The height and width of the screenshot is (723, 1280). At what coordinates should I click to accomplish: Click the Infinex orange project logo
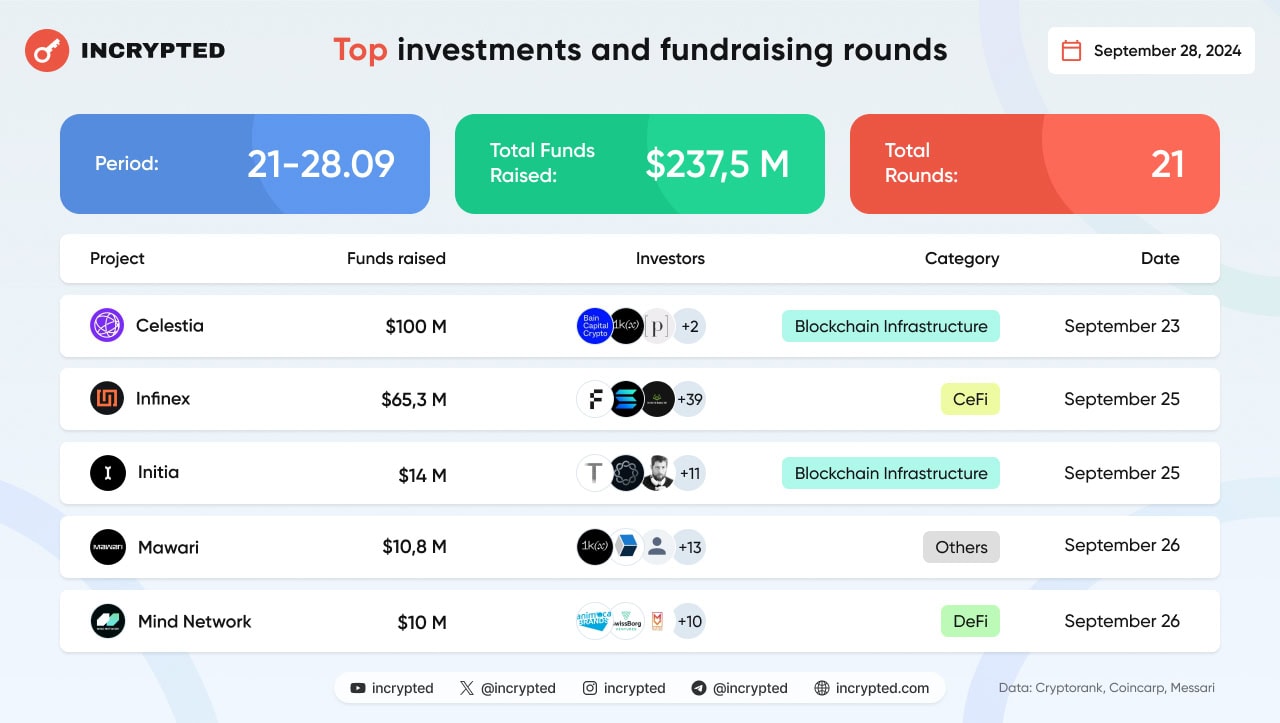coord(107,399)
